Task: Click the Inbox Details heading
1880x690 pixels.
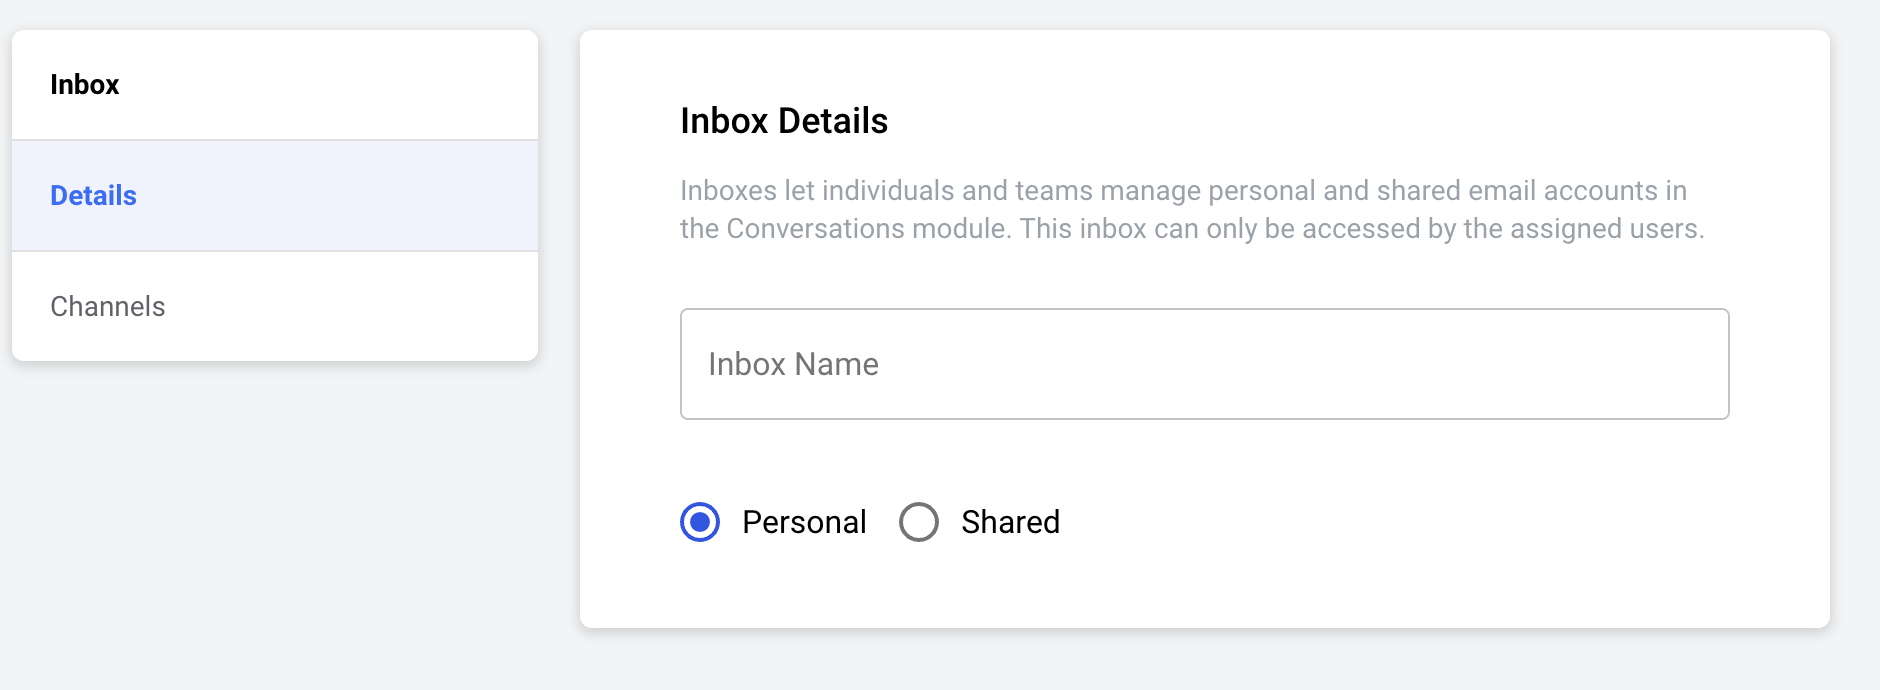Action: pos(784,121)
